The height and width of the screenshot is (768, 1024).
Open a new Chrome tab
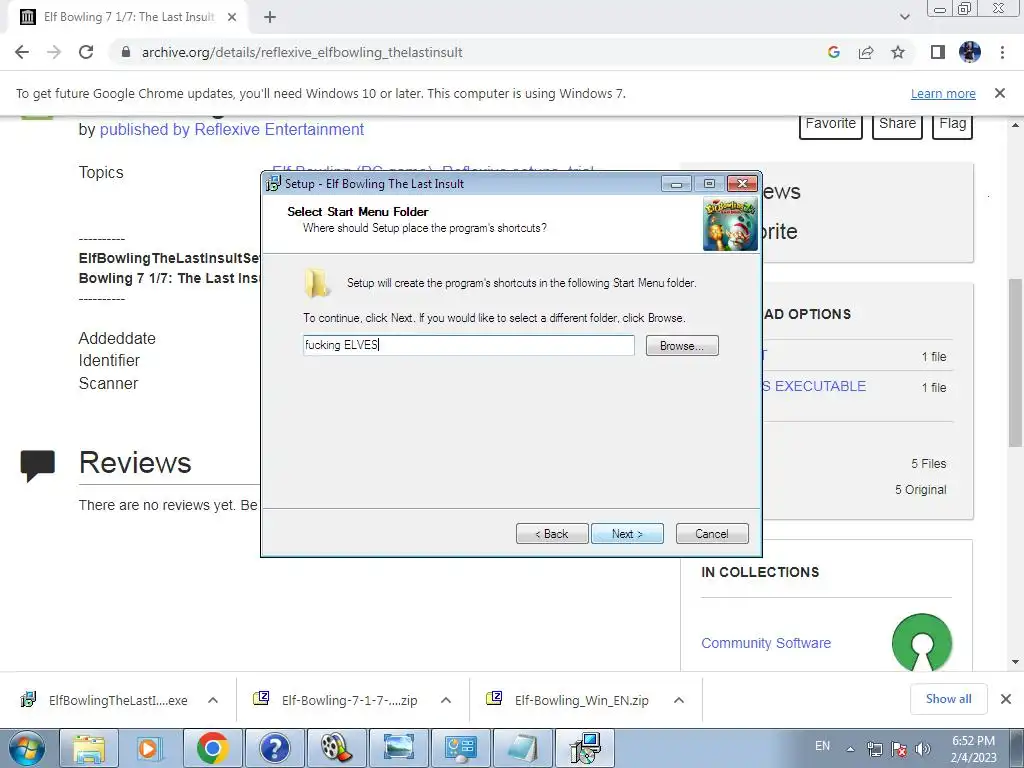(x=270, y=17)
